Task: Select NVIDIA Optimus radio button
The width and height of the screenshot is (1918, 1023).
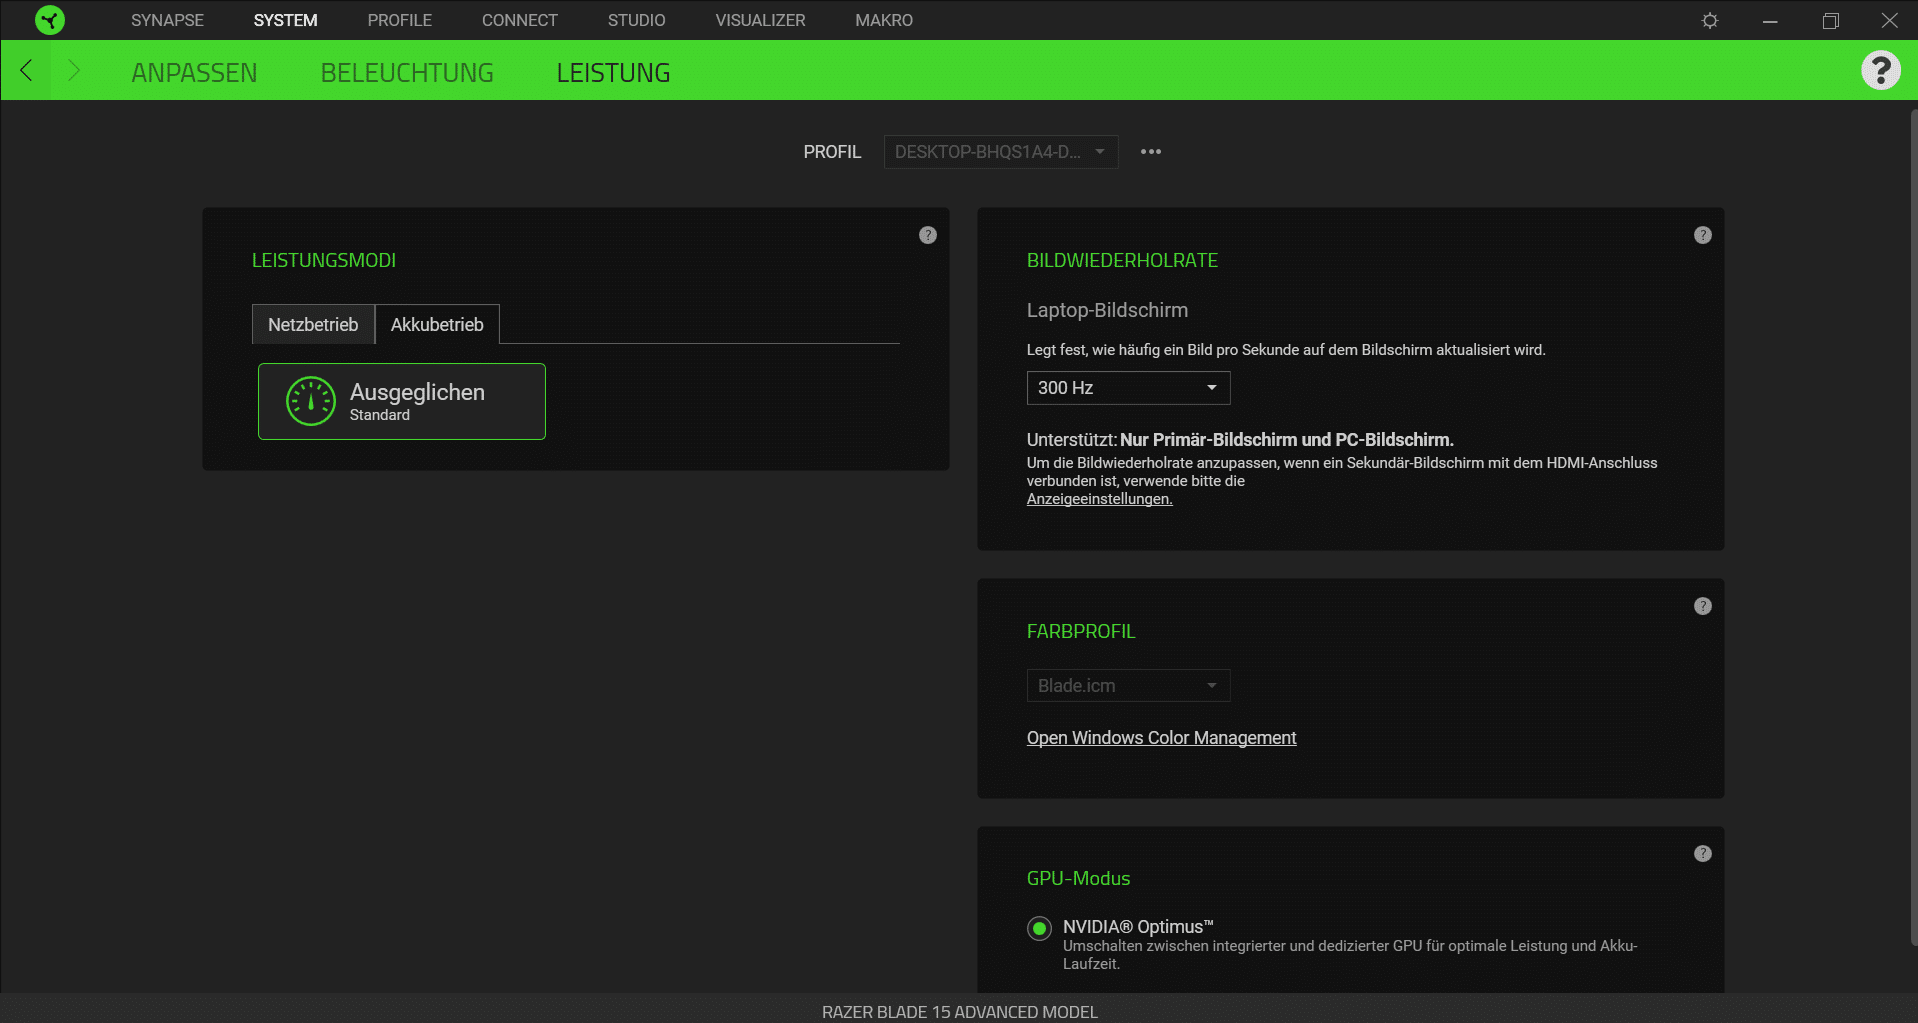Action: 1039,929
